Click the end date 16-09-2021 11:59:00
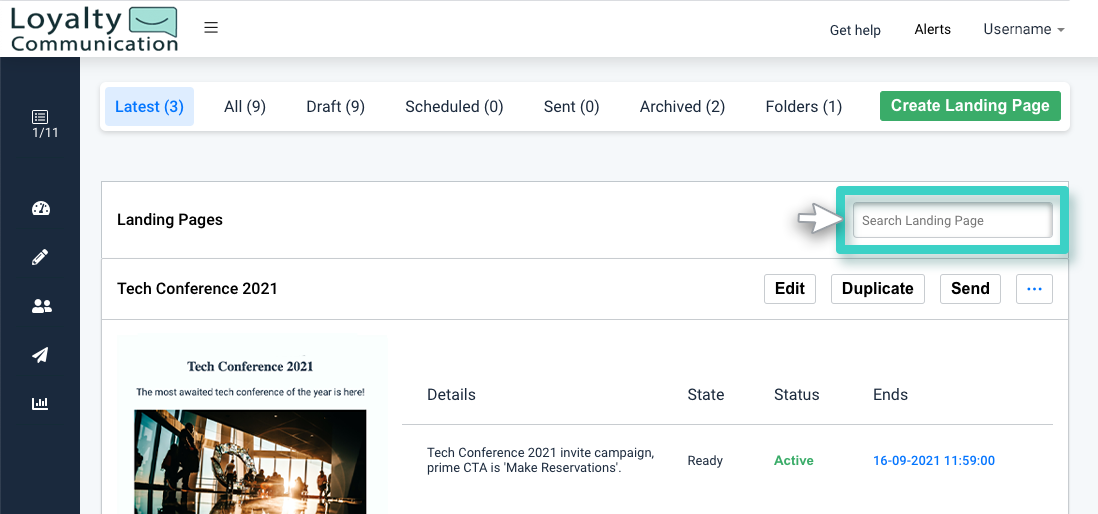The height and width of the screenshot is (514, 1098). pos(933,461)
